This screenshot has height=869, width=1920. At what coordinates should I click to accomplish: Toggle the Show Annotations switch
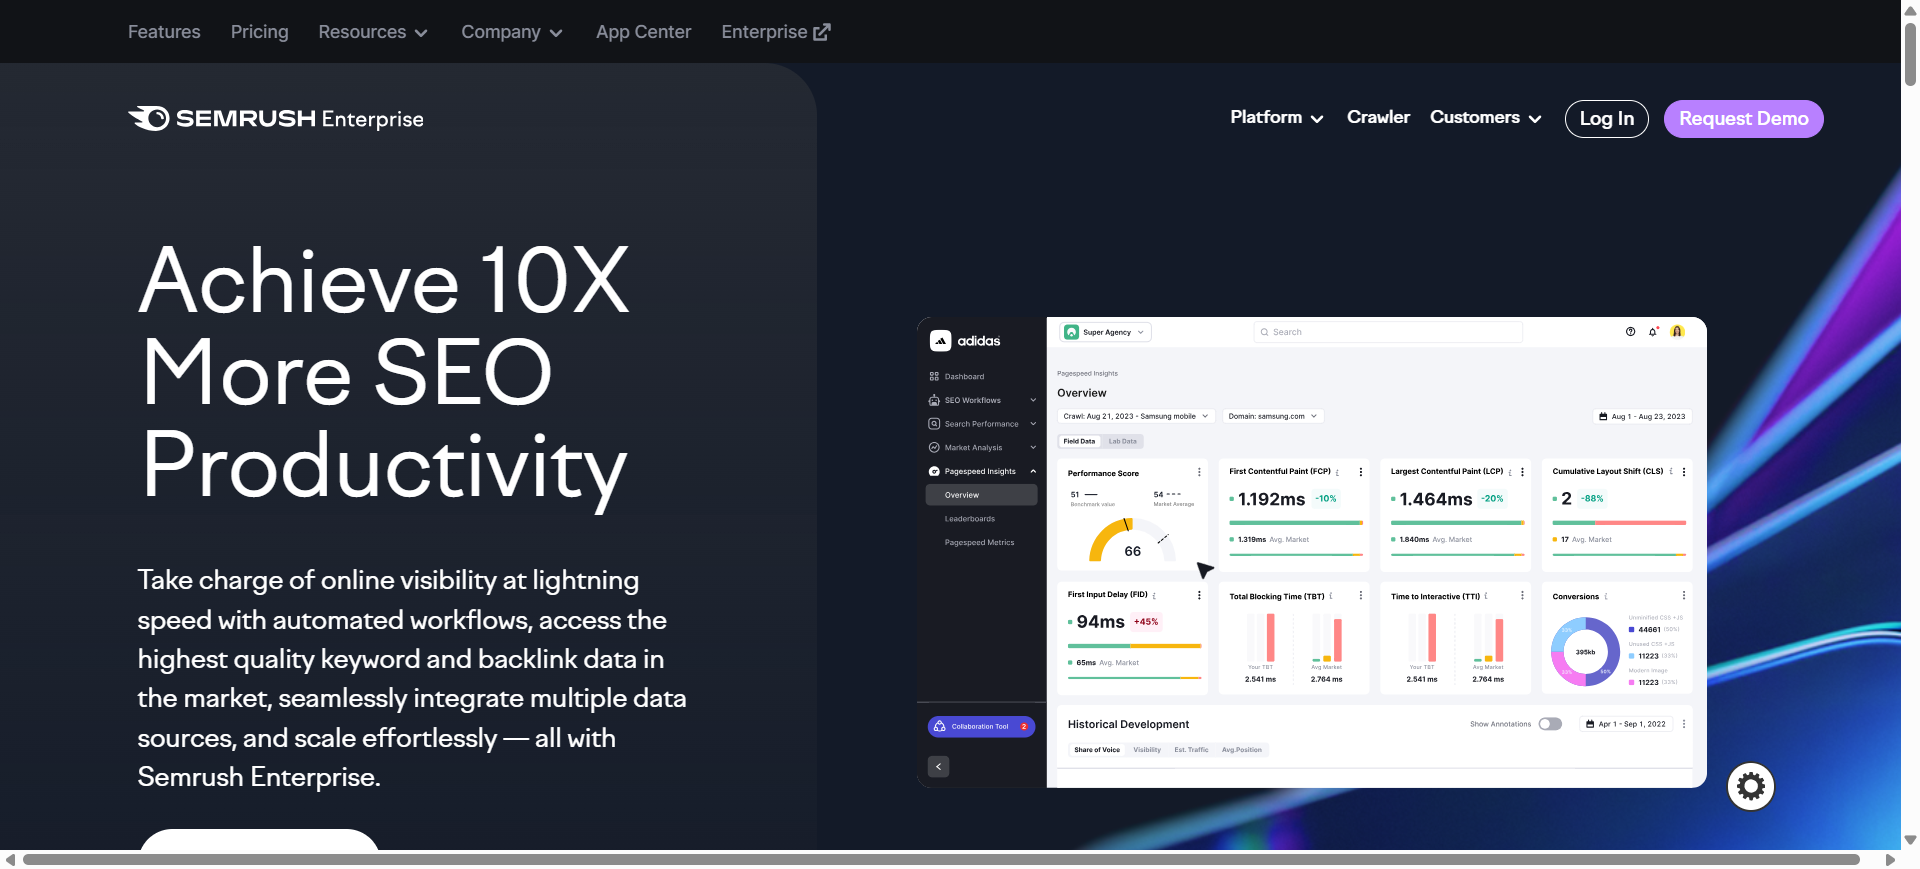tap(1550, 724)
